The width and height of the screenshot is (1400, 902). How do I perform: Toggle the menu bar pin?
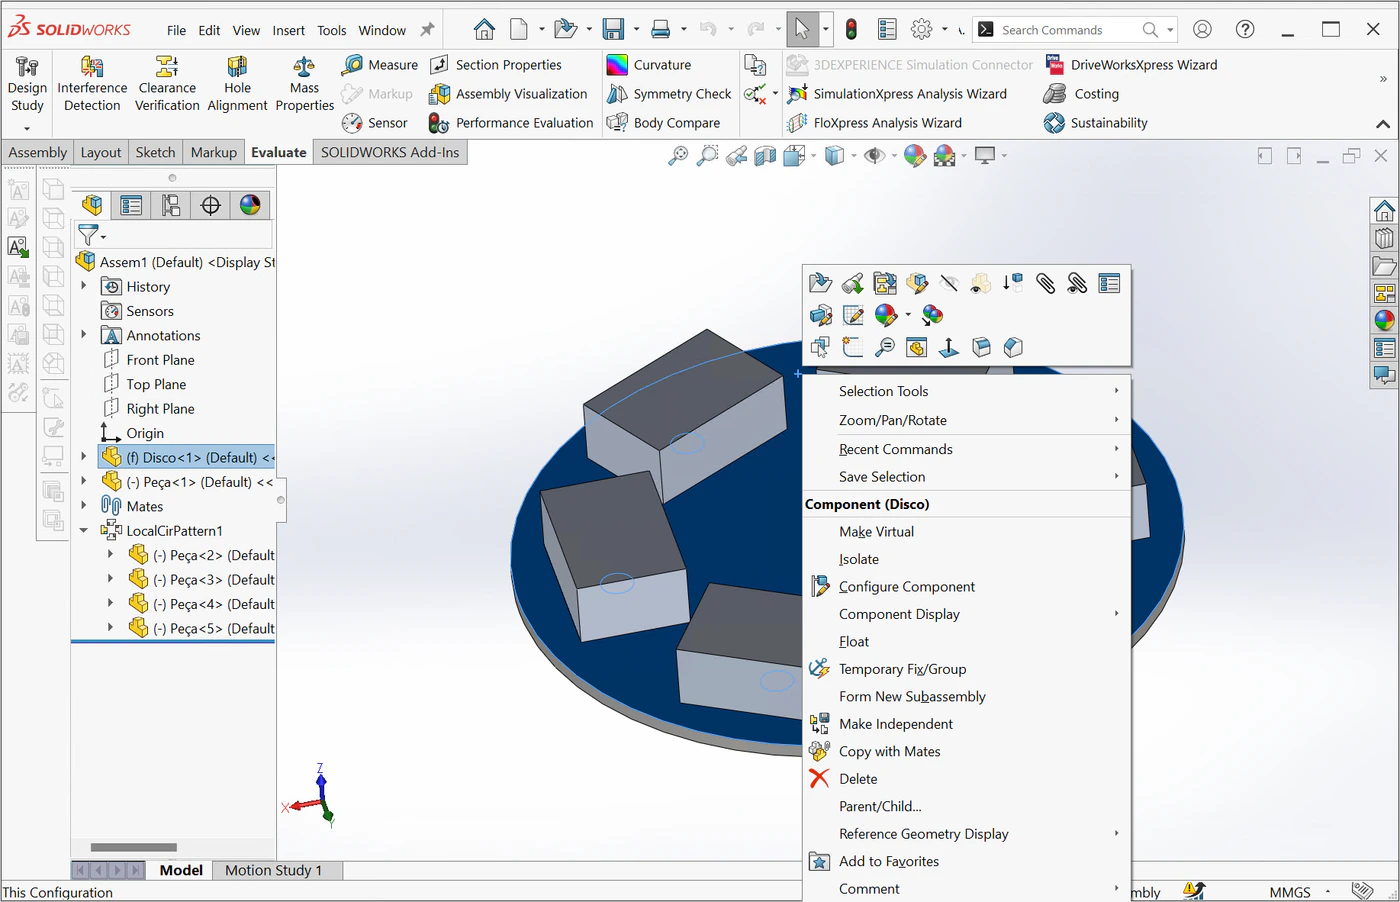(x=427, y=30)
